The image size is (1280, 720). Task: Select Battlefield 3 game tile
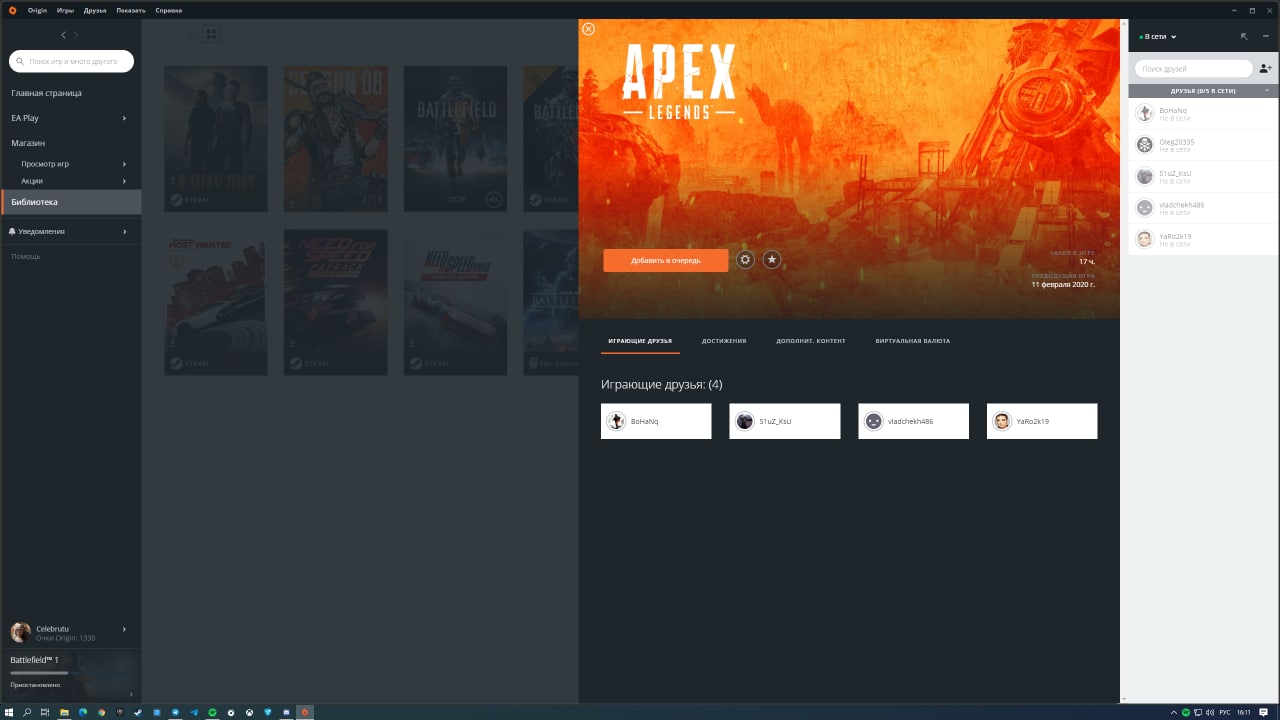click(x=455, y=139)
